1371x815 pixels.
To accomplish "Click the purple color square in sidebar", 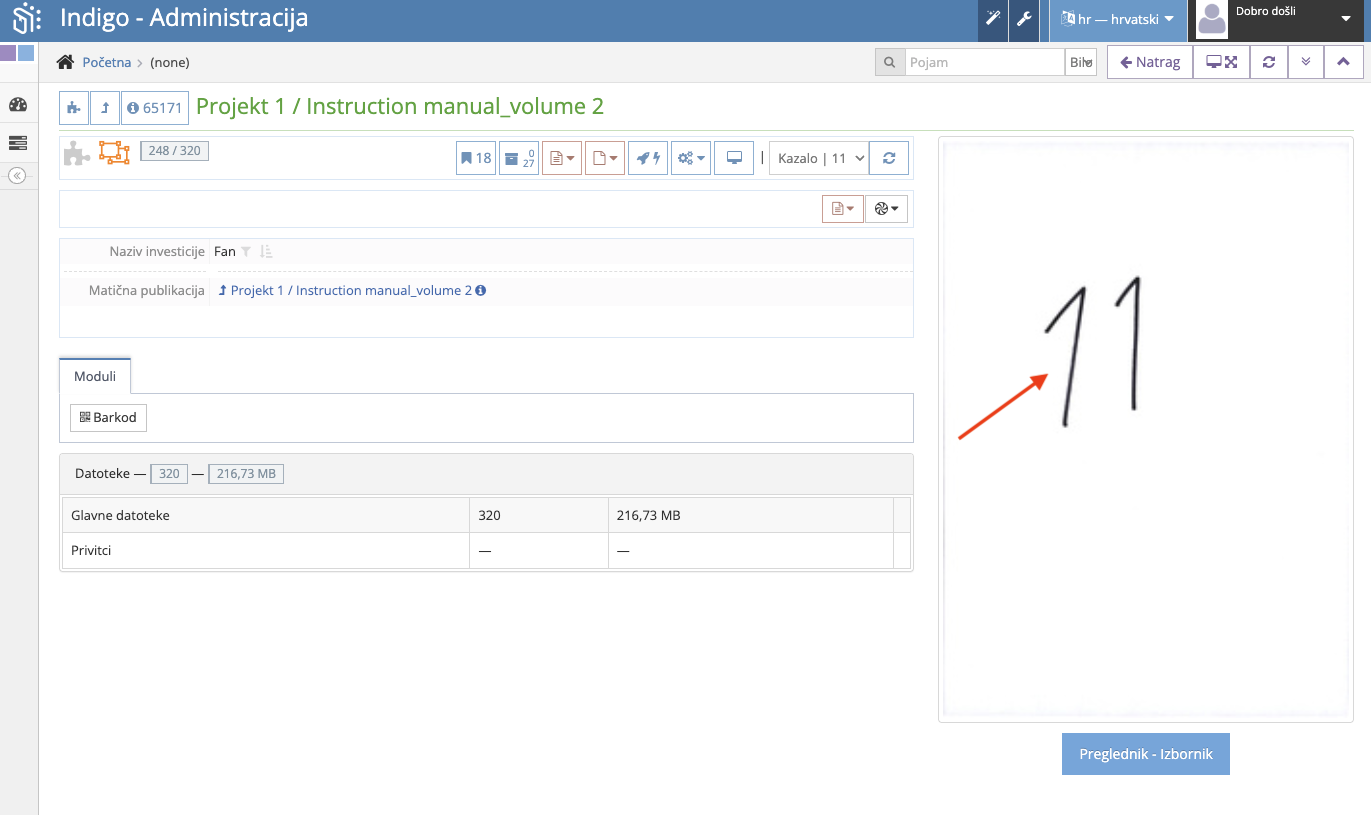I will 8,53.
